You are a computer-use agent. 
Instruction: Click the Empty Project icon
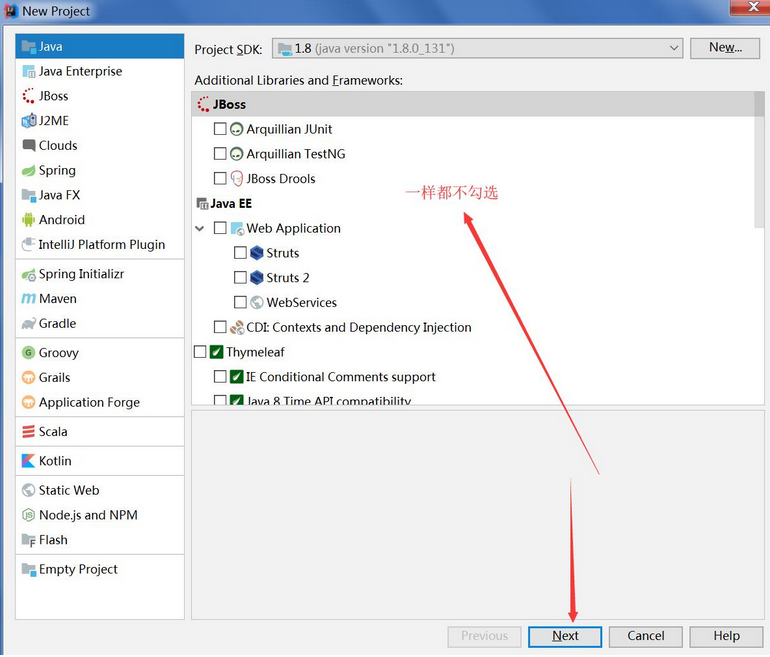tap(29, 570)
